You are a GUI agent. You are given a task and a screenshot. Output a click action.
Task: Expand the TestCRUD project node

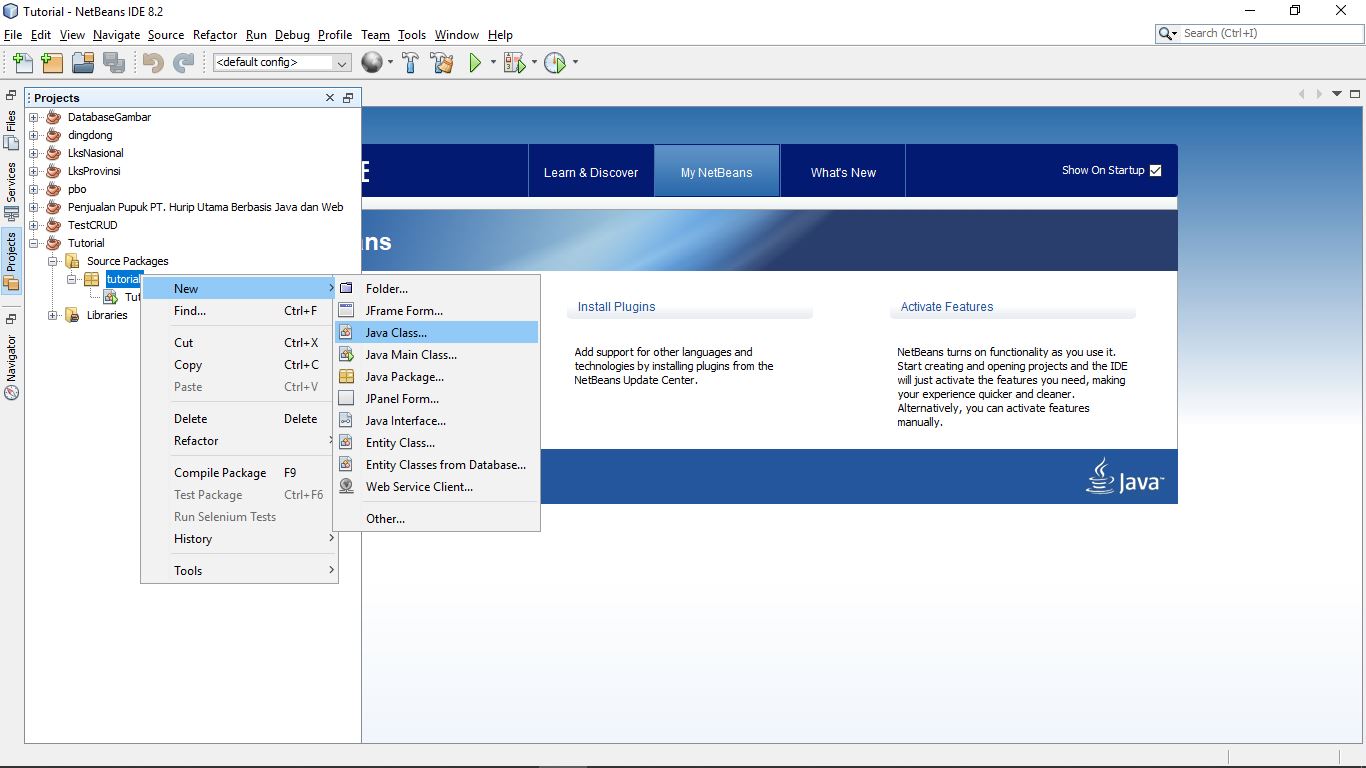[32, 225]
